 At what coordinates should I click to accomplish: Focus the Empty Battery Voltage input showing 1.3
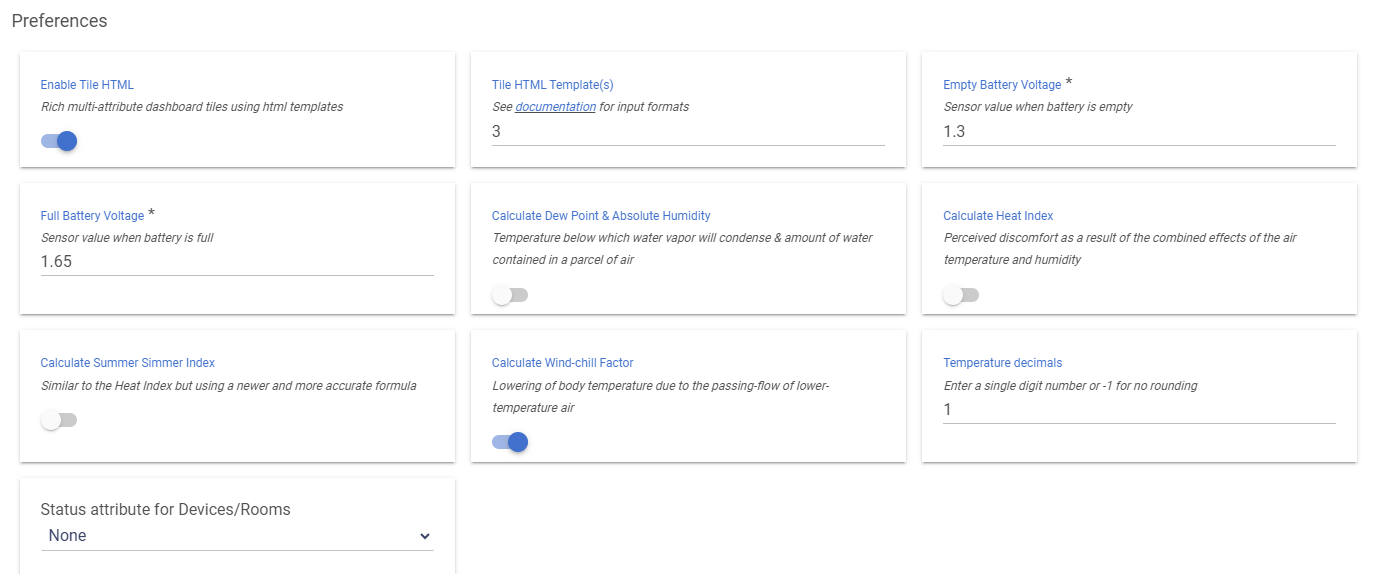click(1139, 132)
